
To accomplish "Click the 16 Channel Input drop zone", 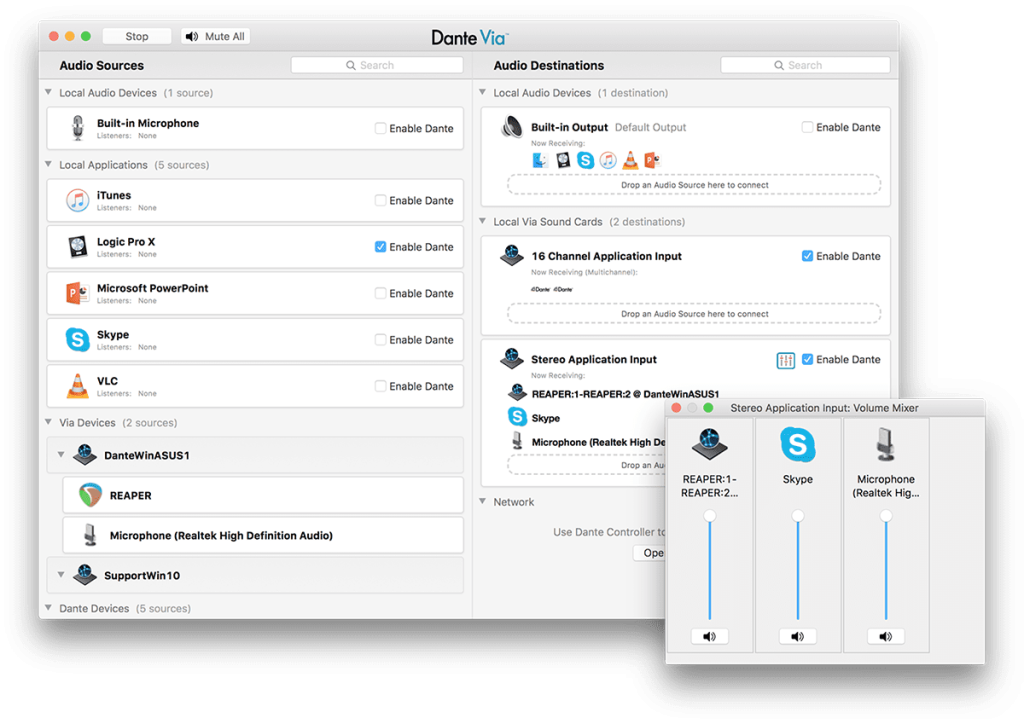I will (x=694, y=313).
